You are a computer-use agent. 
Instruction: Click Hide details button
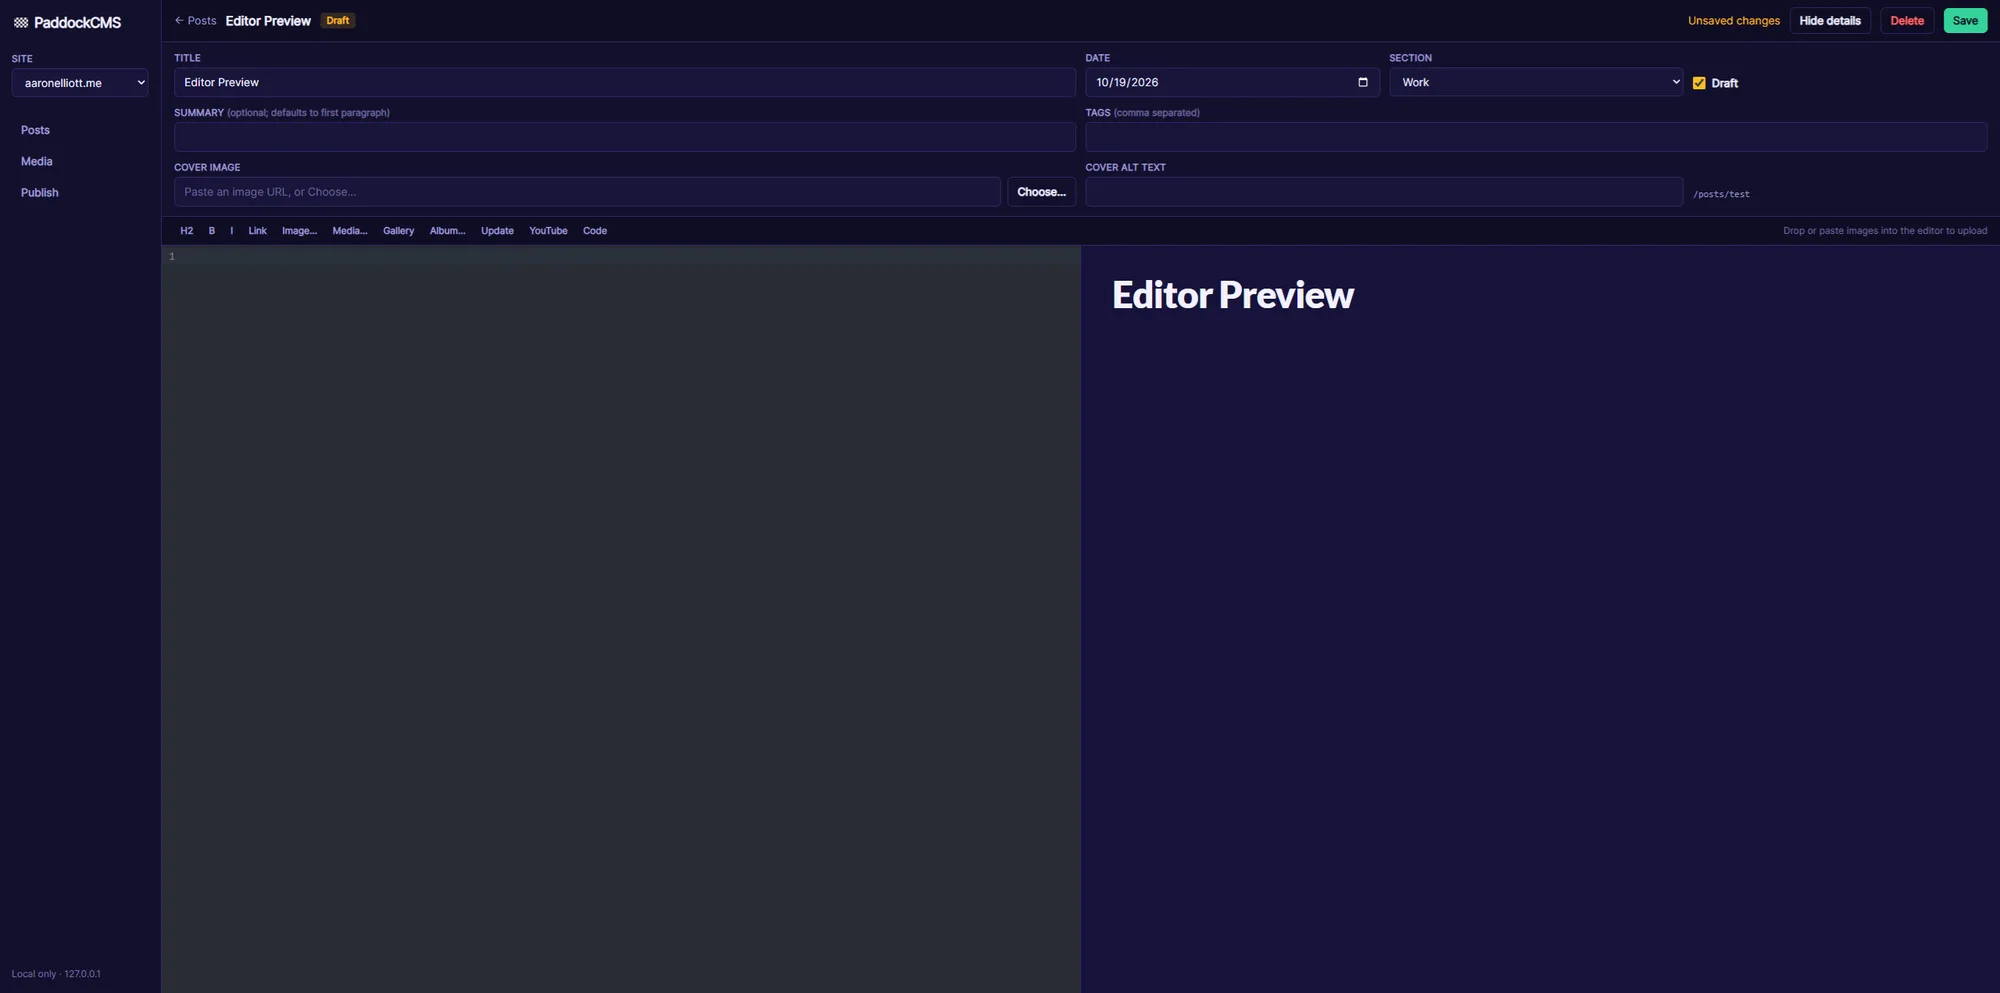[x=1830, y=20]
